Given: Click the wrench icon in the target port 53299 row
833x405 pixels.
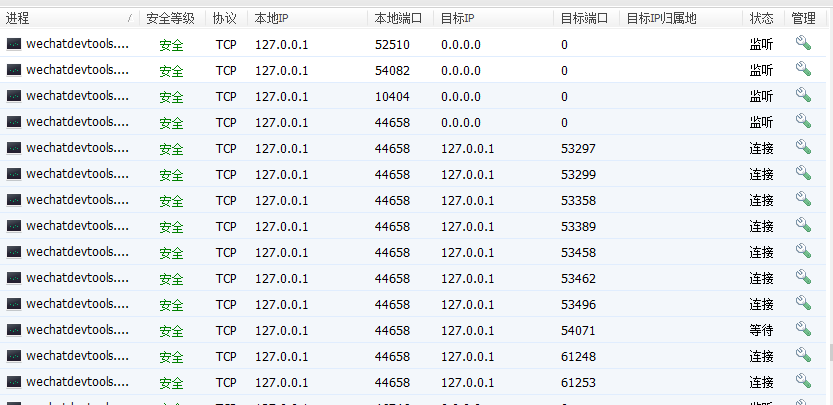Looking at the screenshot, I should click(x=803, y=173).
